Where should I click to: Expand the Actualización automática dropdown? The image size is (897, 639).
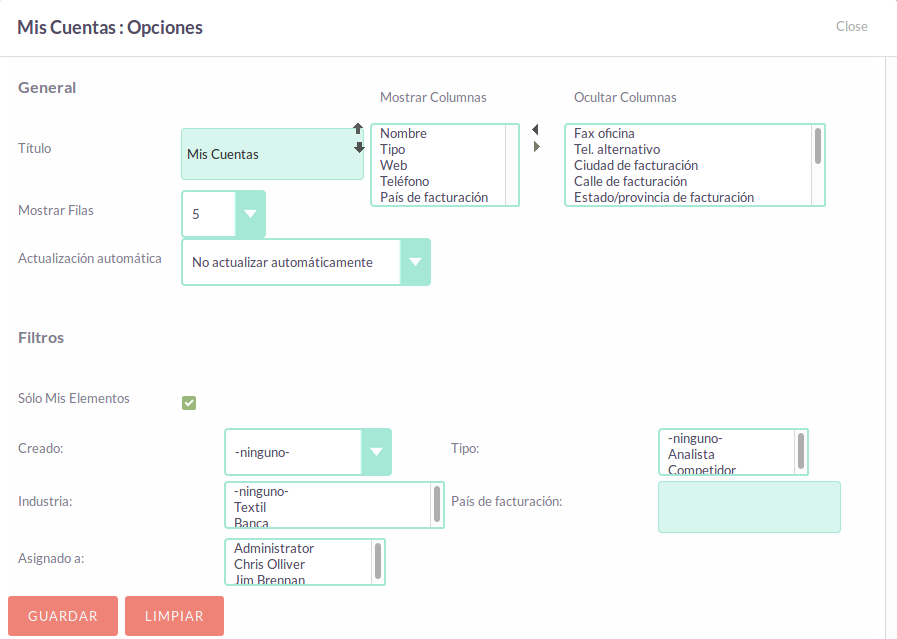tap(415, 262)
